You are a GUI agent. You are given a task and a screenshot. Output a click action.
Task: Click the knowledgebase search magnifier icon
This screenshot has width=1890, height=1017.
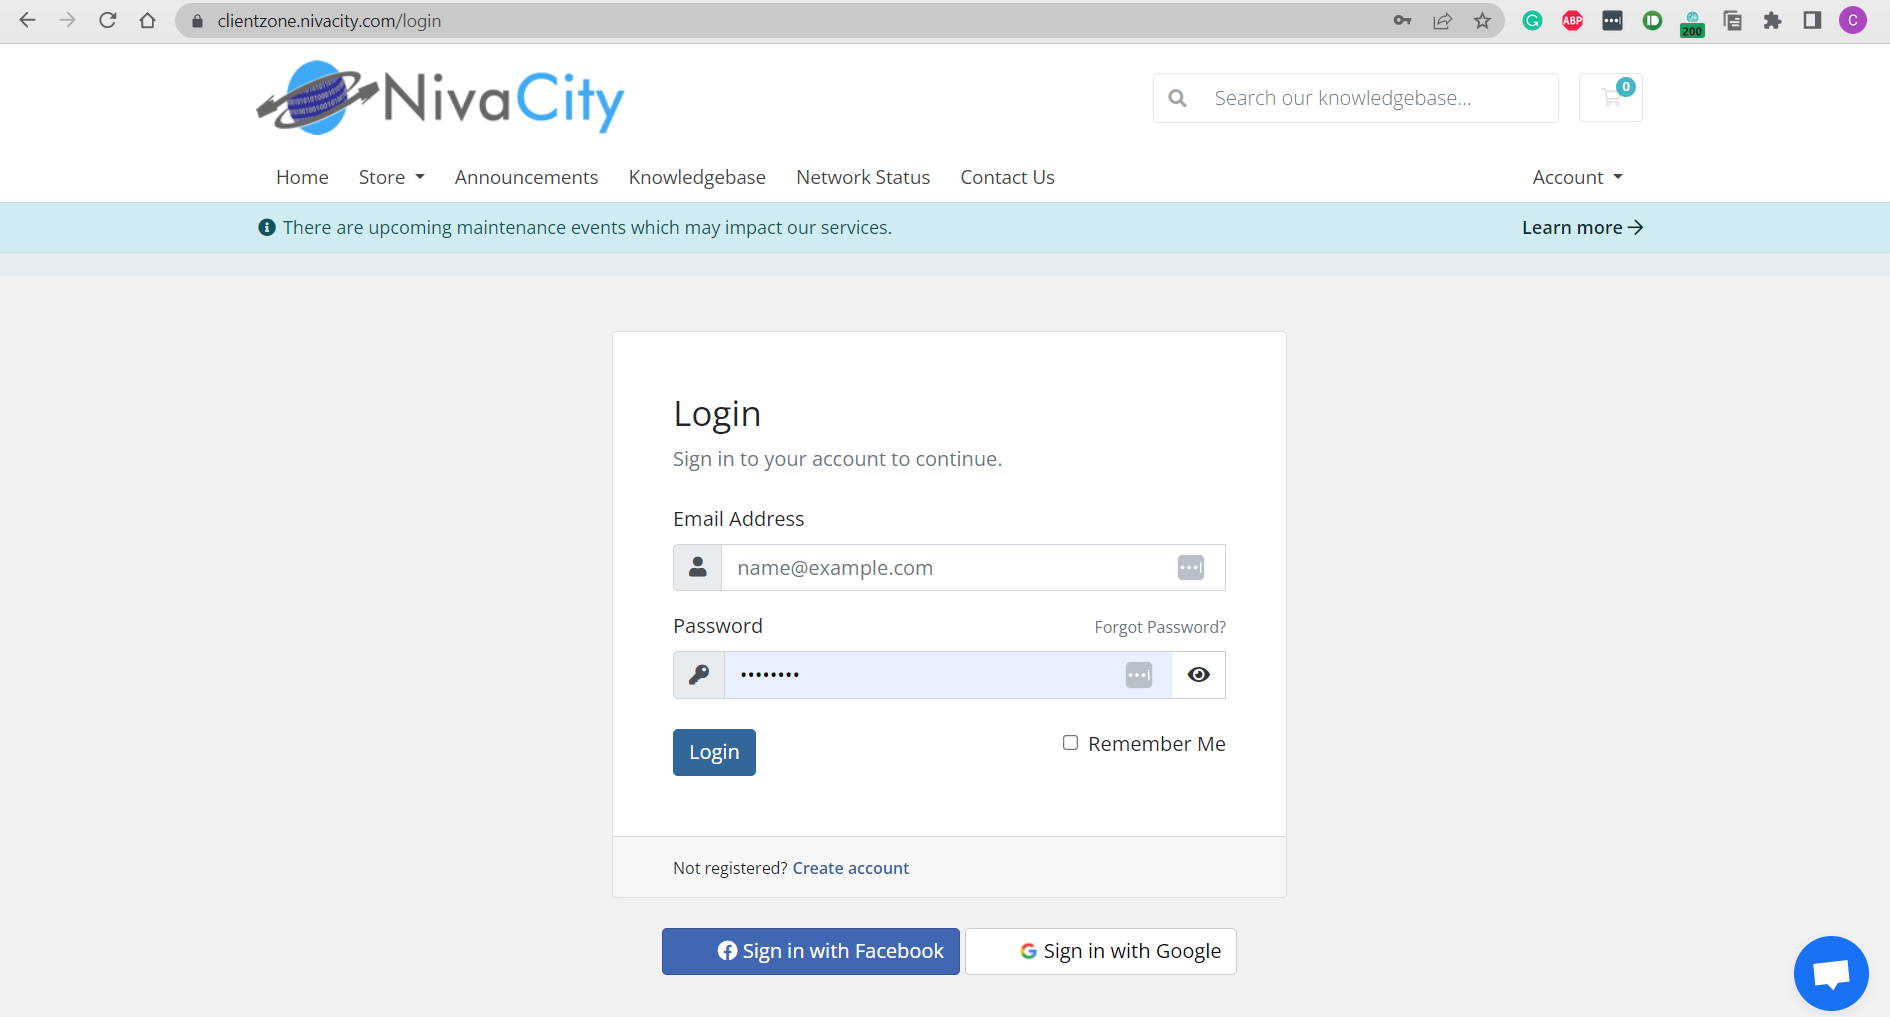(x=1178, y=97)
